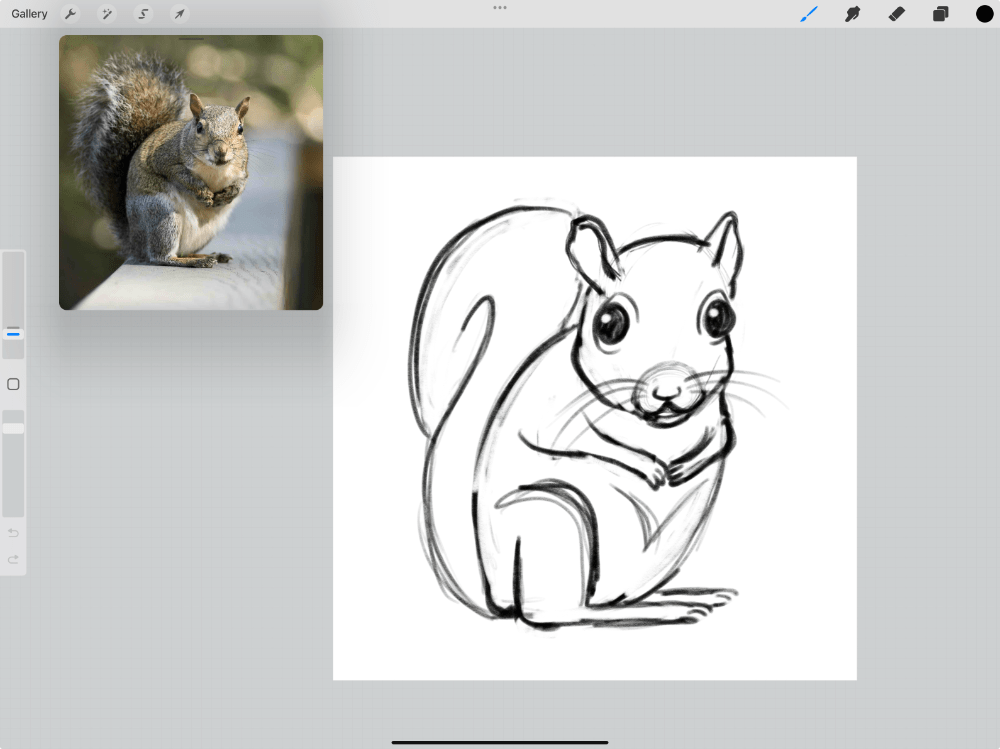Open the Actions wrench menu
Viewport: 1000px width, 749px height.
[70, 14]
